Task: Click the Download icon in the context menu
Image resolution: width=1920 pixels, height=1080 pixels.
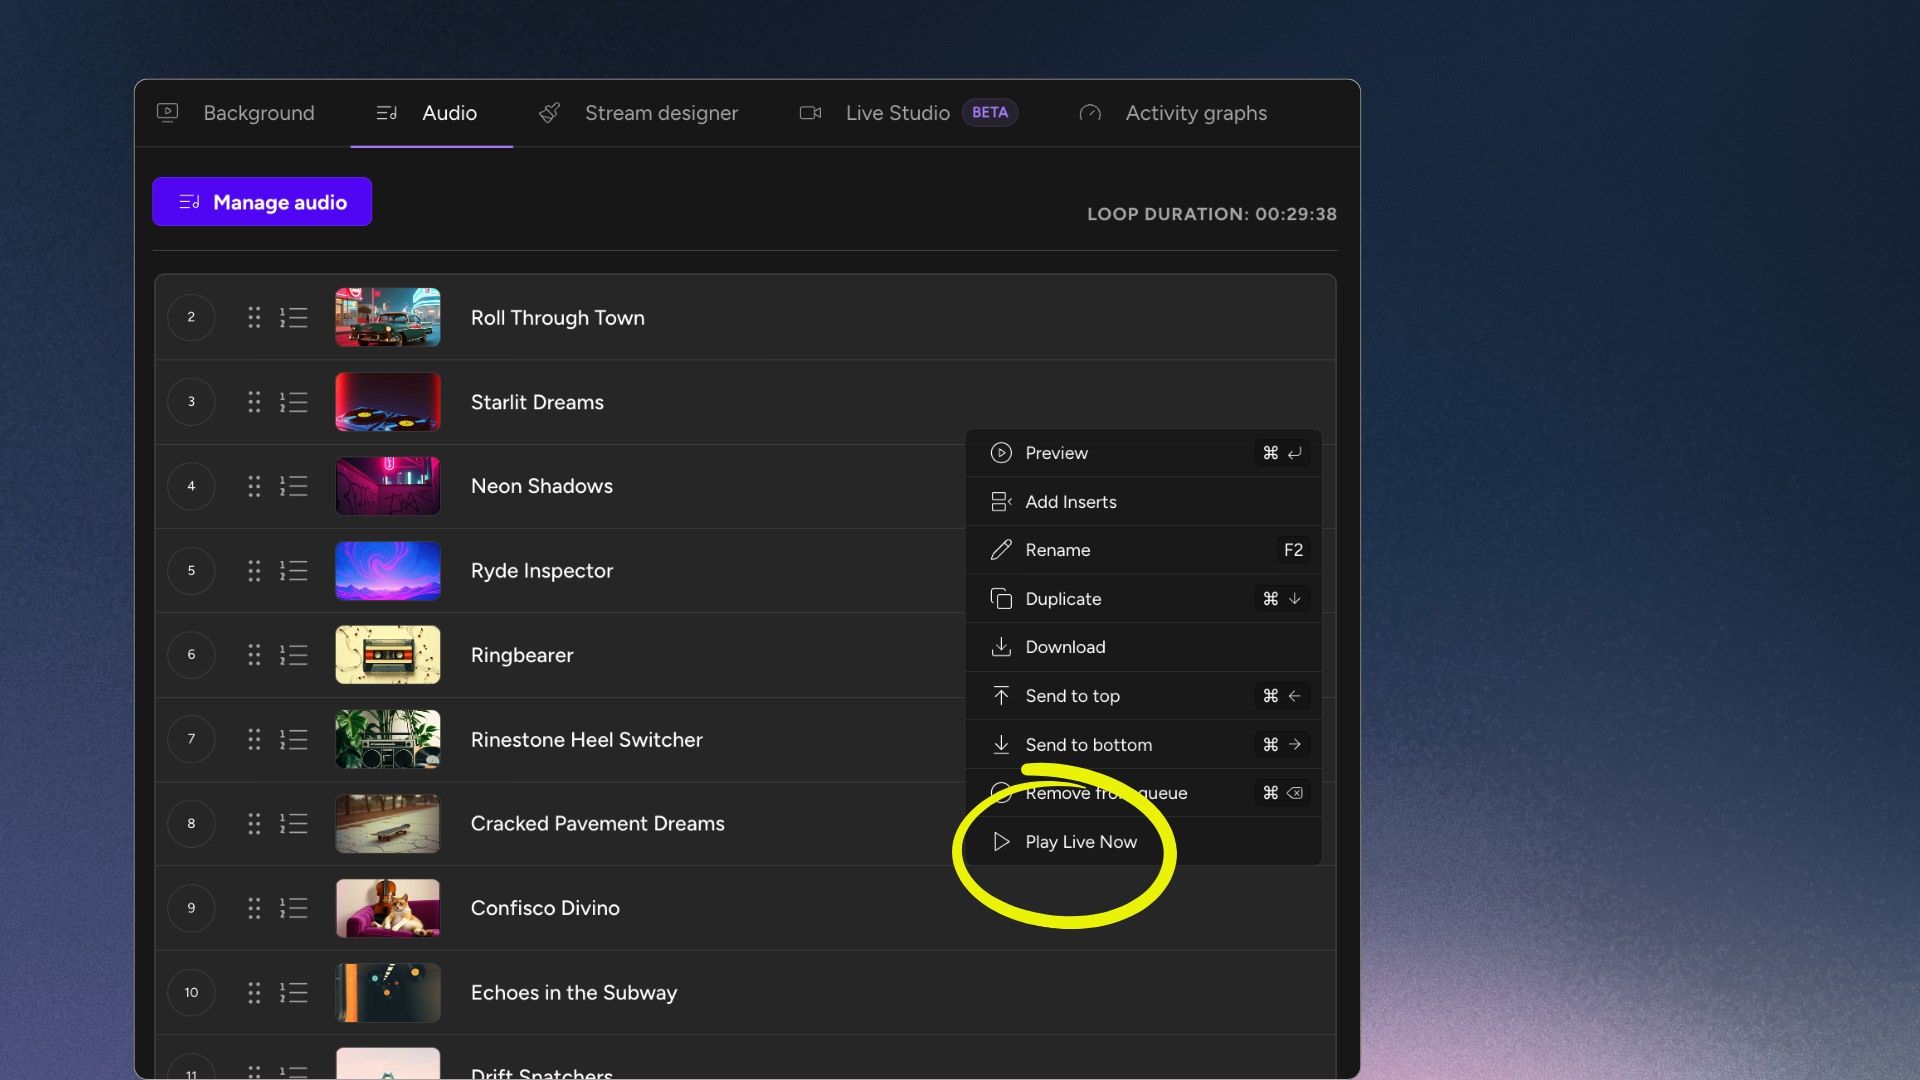Action: click(x=1002, y=647)
